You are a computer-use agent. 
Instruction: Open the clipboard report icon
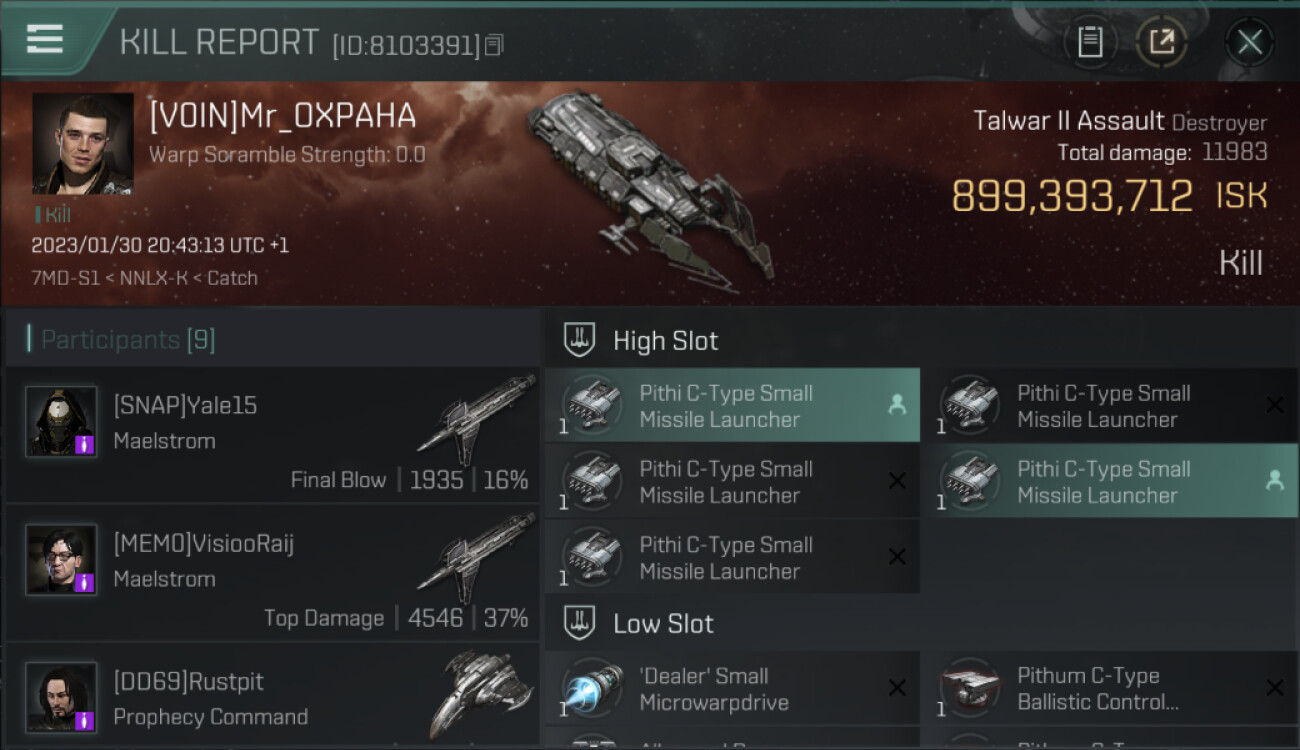1090,42
